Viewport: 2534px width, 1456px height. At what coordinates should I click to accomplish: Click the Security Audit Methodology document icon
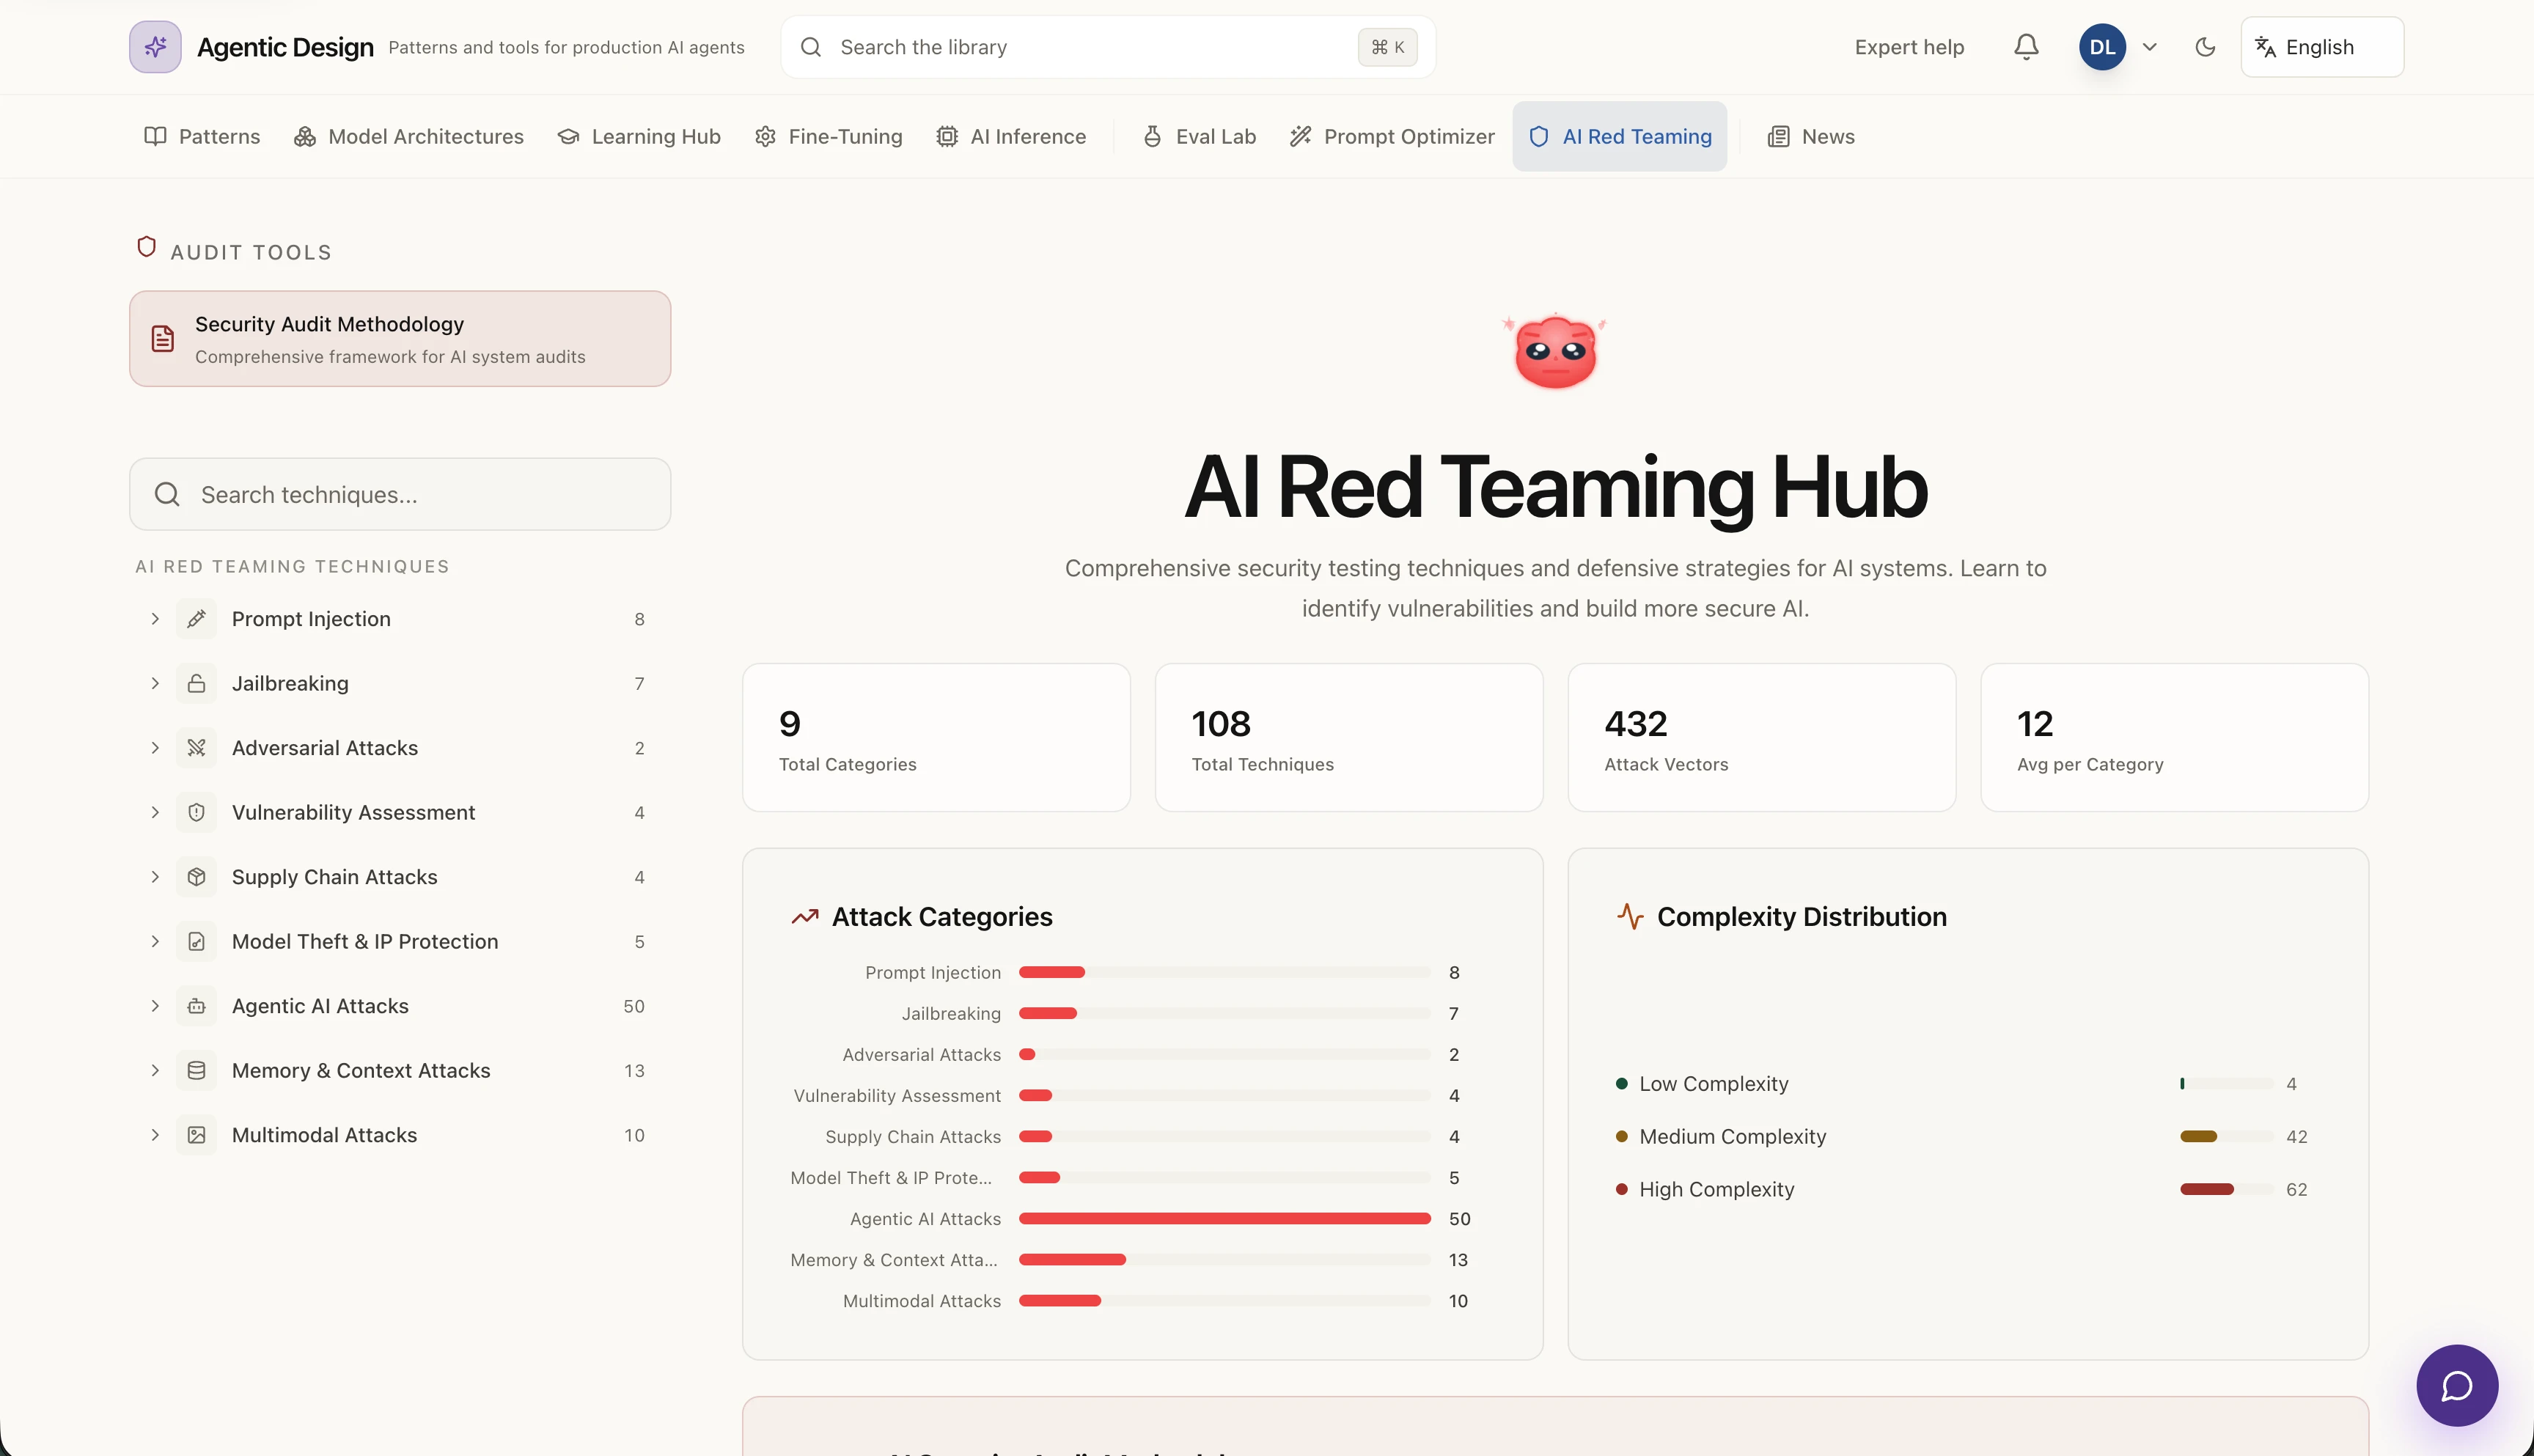click(x=162, y=339)
